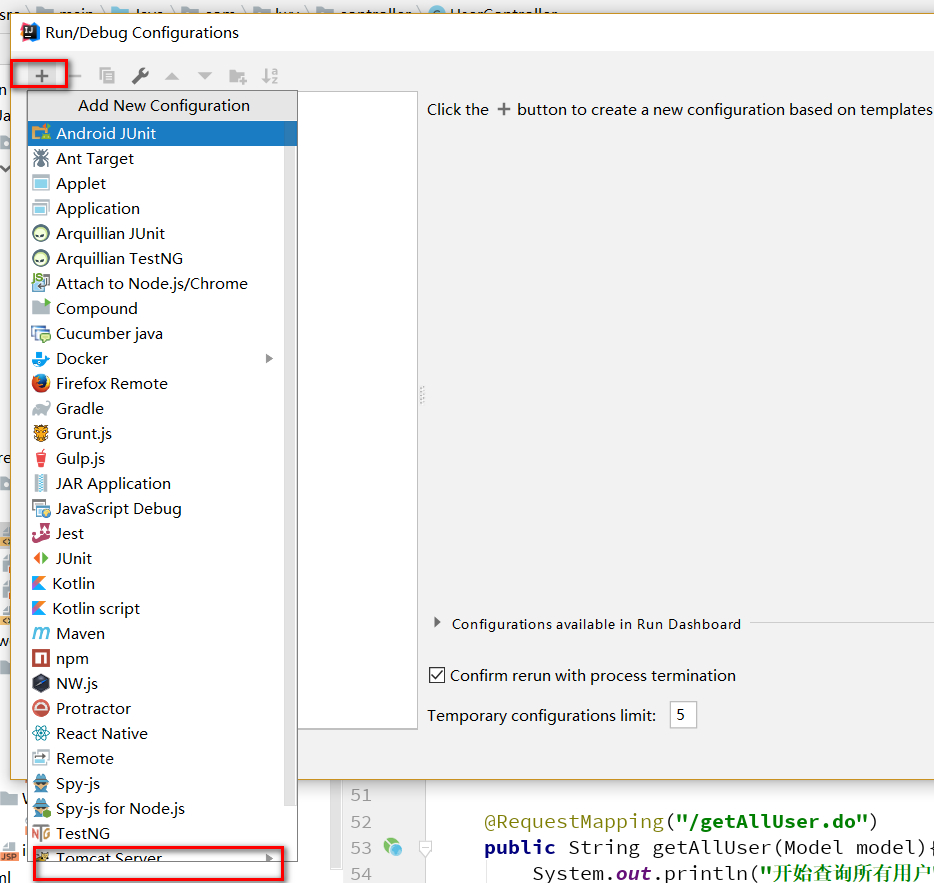Viewport: 934px width, 883px height.
Task: Click the Temporary configurations limit field
Action: 683,714
